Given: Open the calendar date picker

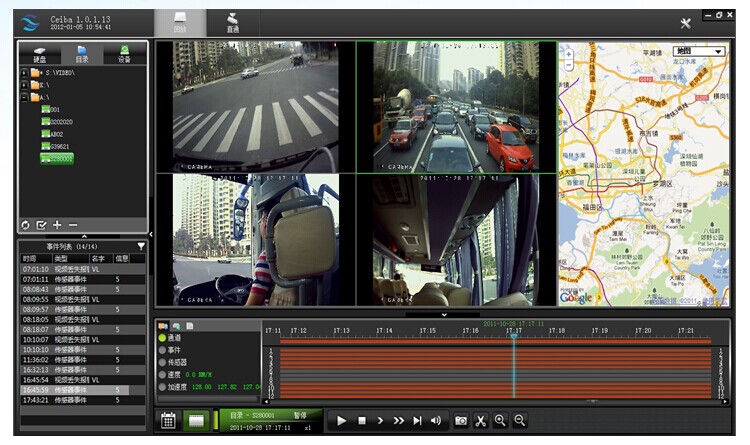Looking at the screenshot, I should point(169,421).
